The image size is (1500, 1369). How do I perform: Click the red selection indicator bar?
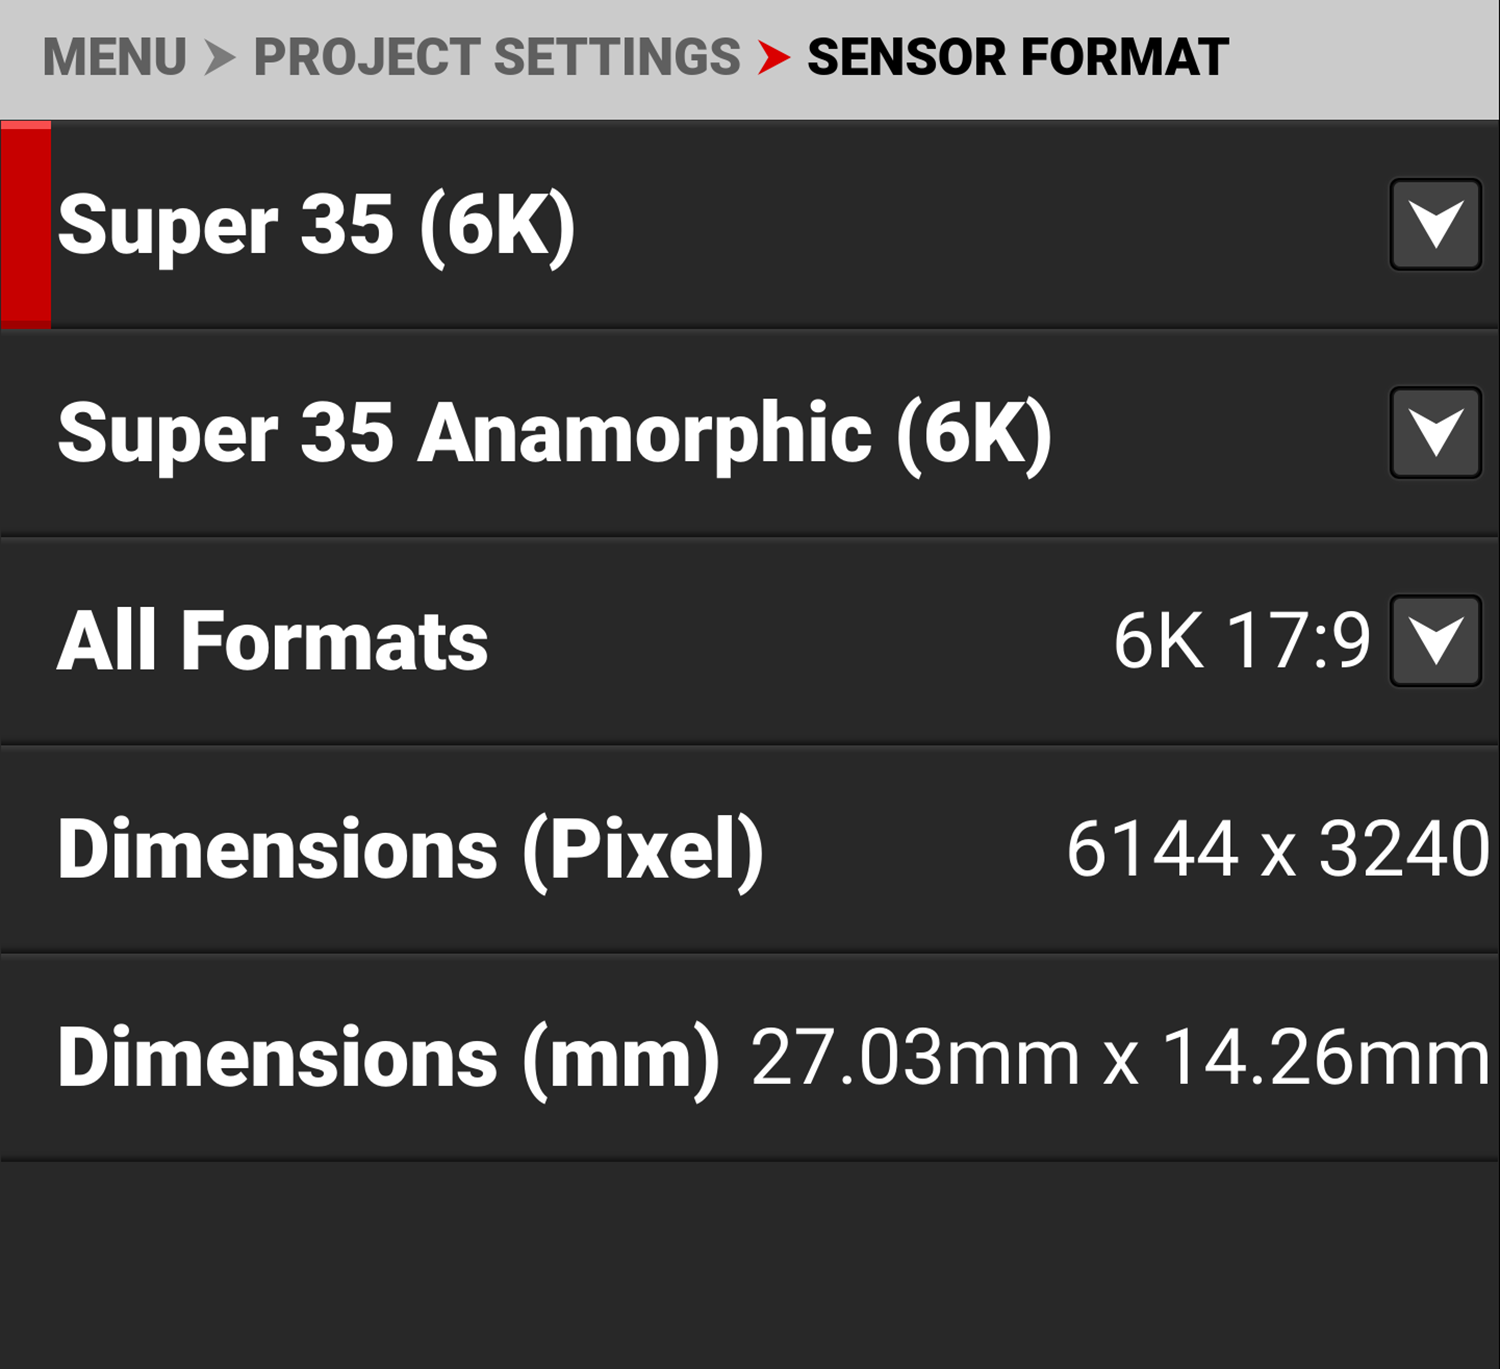pyautogui.click(x=26, y=226)
